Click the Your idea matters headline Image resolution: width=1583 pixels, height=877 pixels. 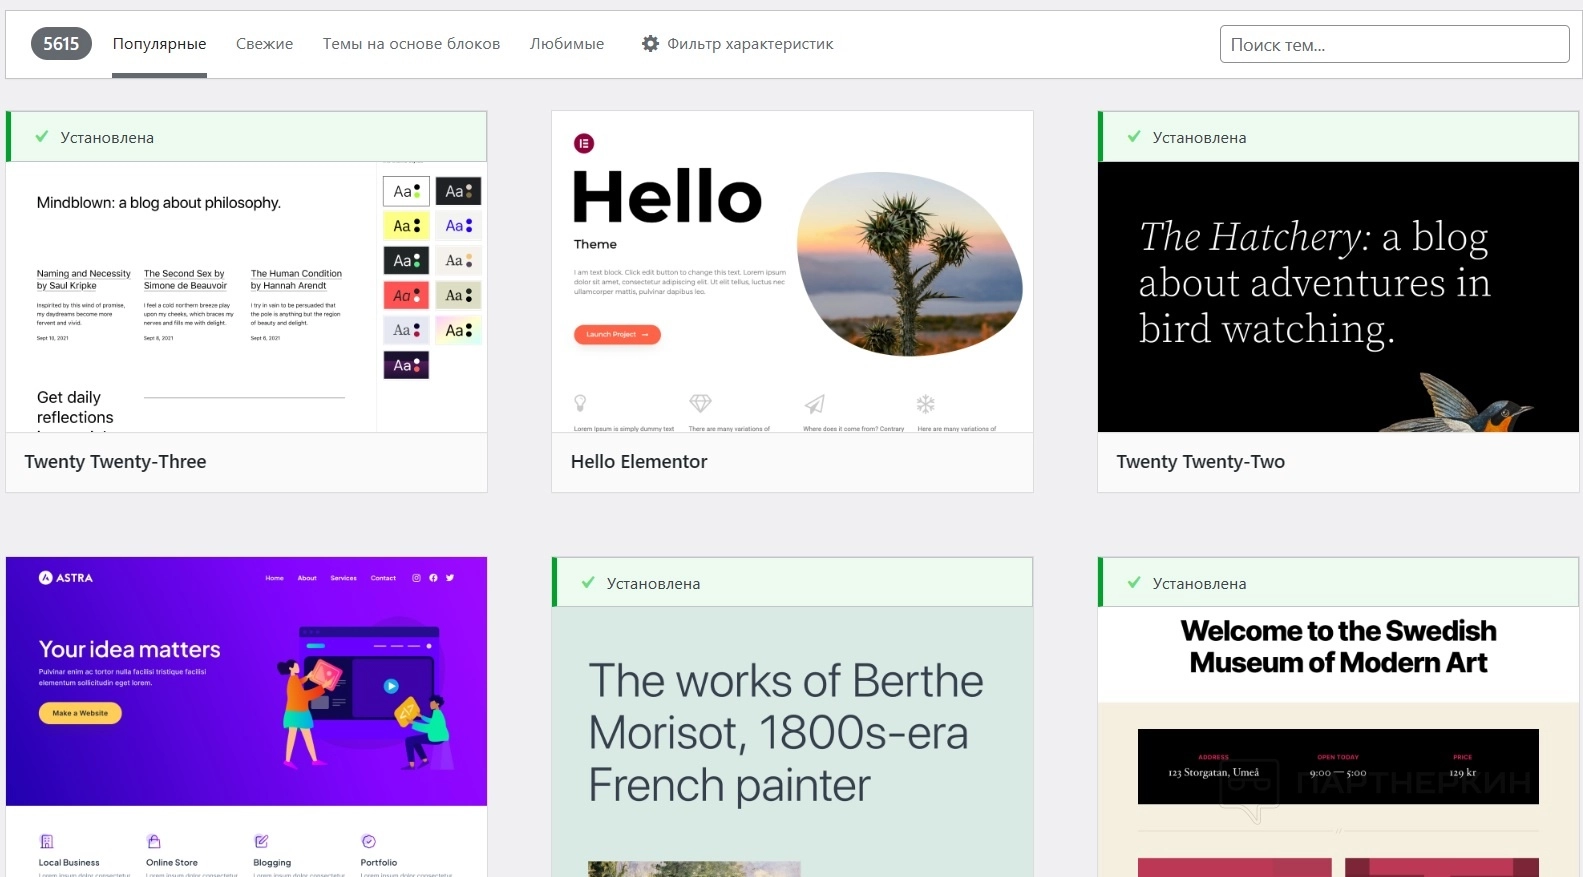130,649
